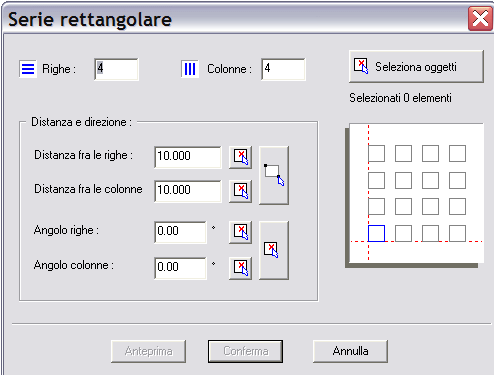The height and width of the screenshot is (375, 494).
Task: Click the Conferma button
Action: [x=245, y=351]
